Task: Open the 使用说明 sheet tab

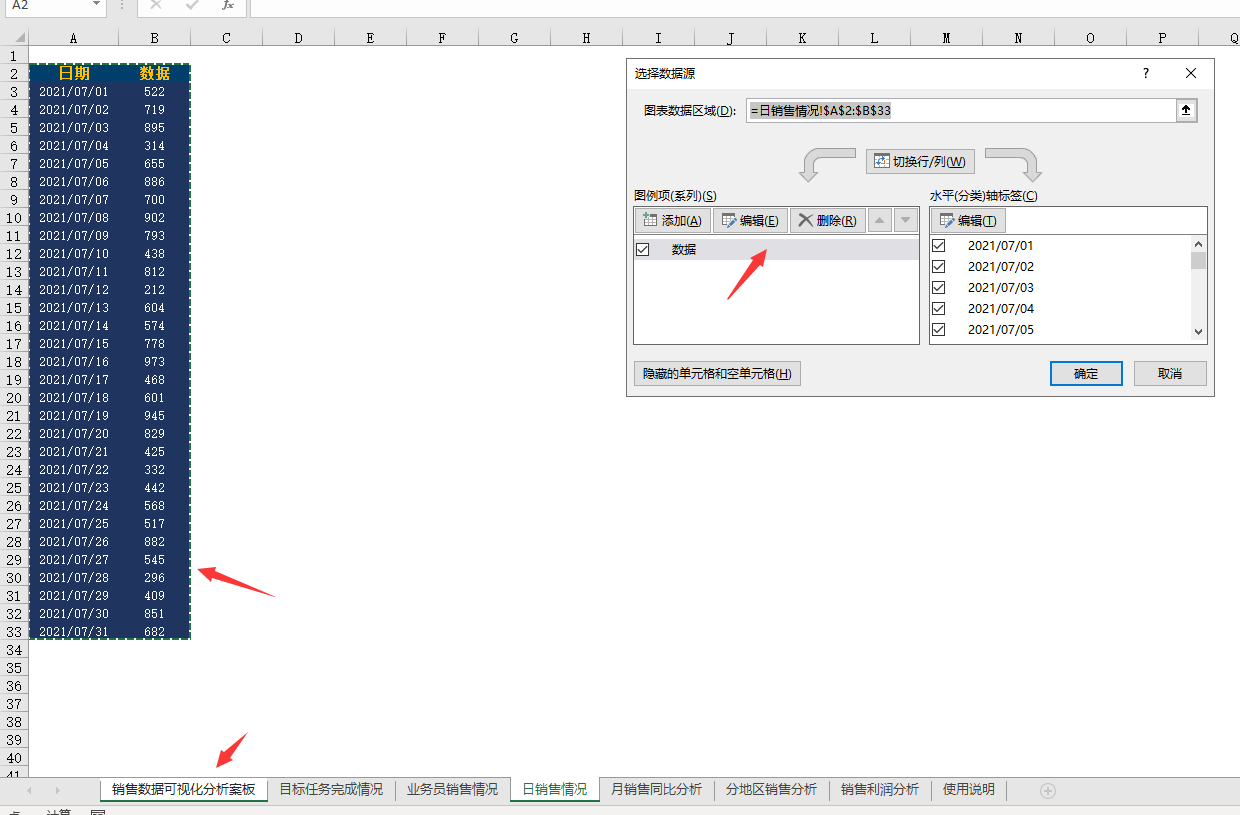Action: click(969, 789)
